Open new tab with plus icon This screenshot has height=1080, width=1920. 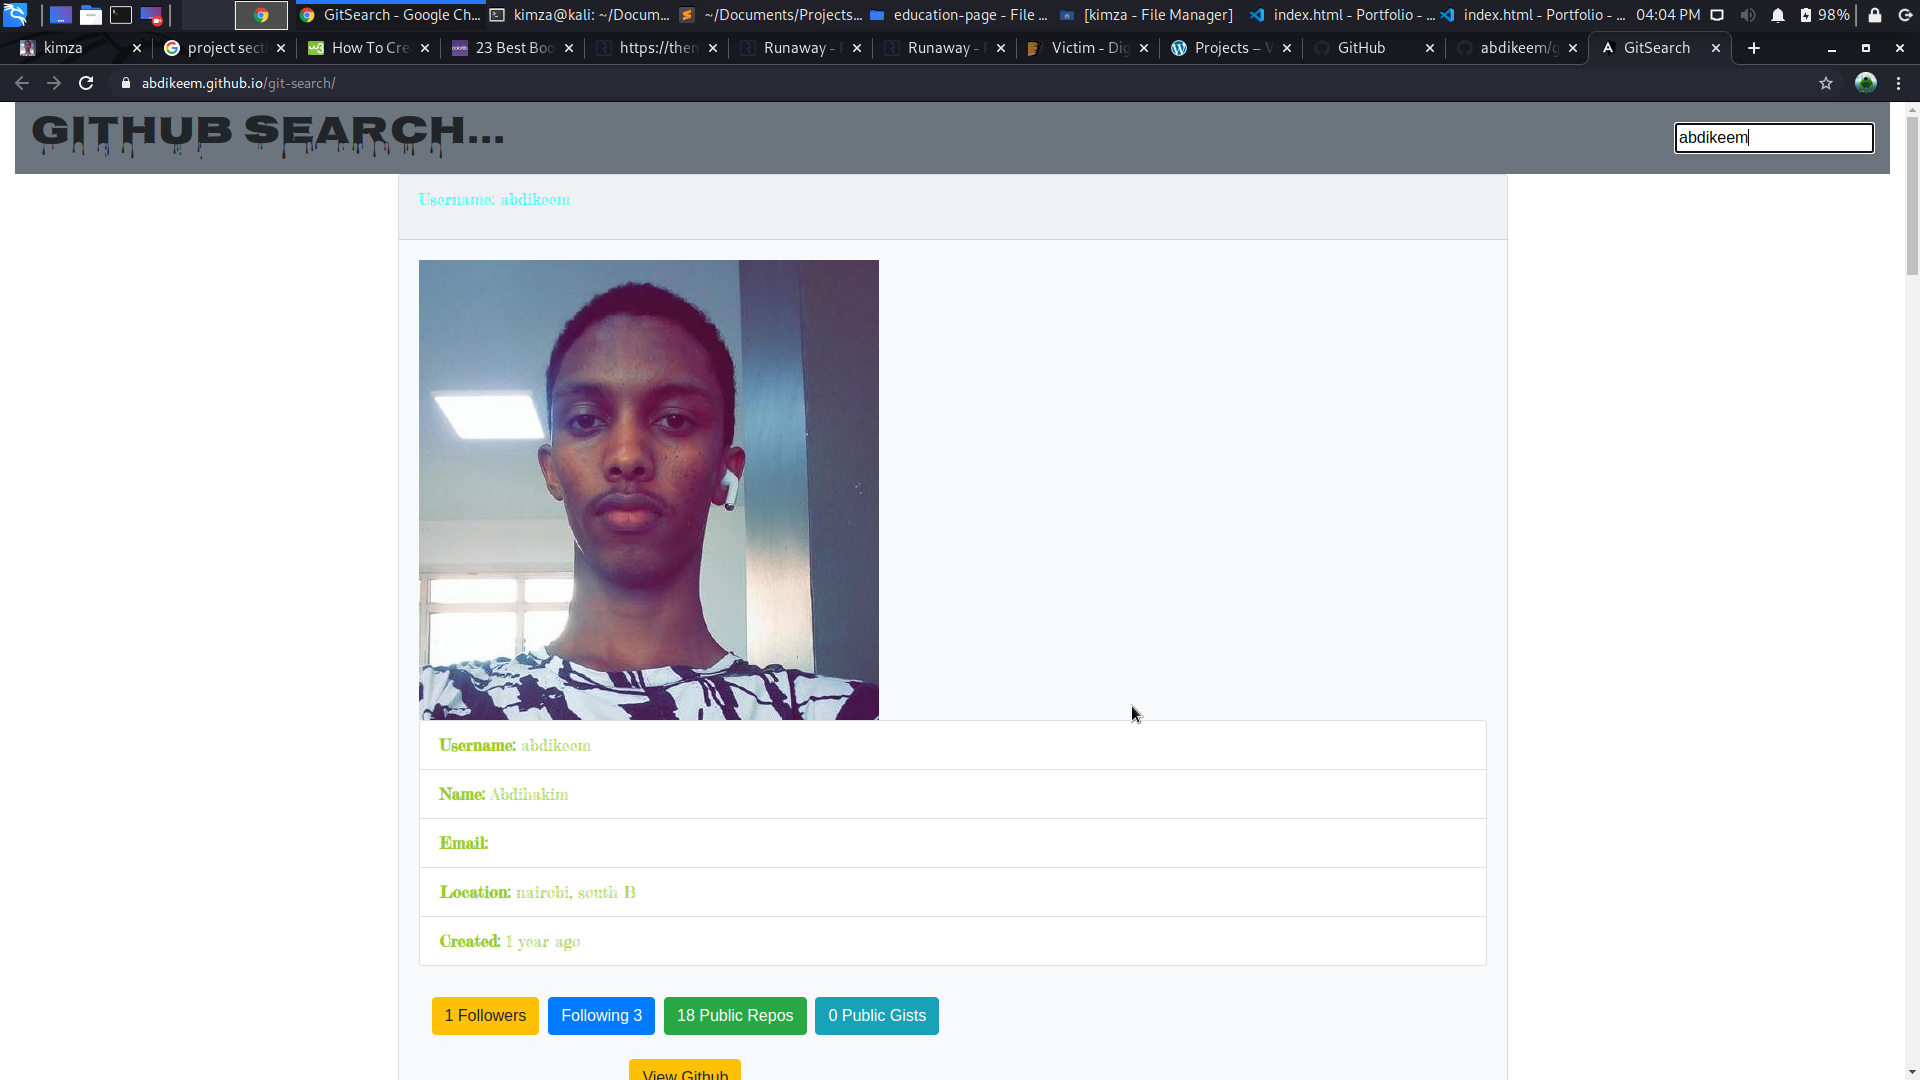click(1754, 48)
